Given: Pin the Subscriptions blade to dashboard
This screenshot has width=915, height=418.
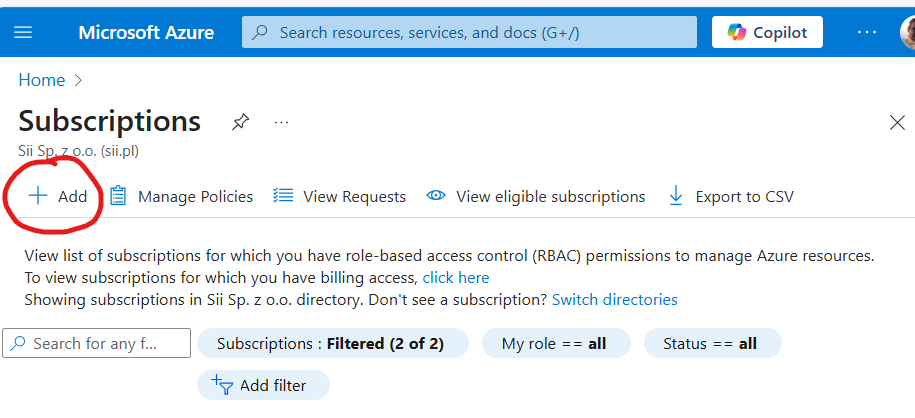Looking at the screenshot, I should 240,122.
